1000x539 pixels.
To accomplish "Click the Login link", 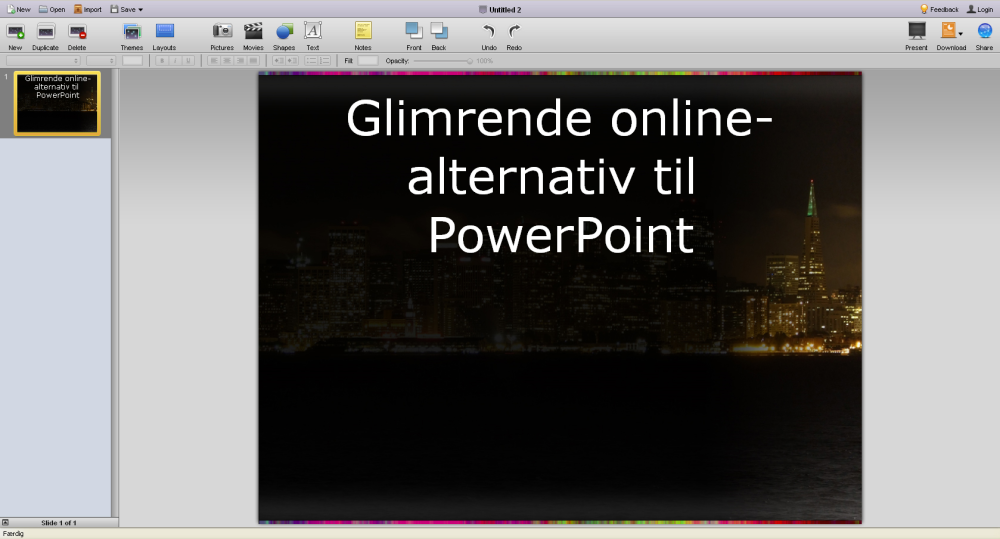I will coord(980,9).
